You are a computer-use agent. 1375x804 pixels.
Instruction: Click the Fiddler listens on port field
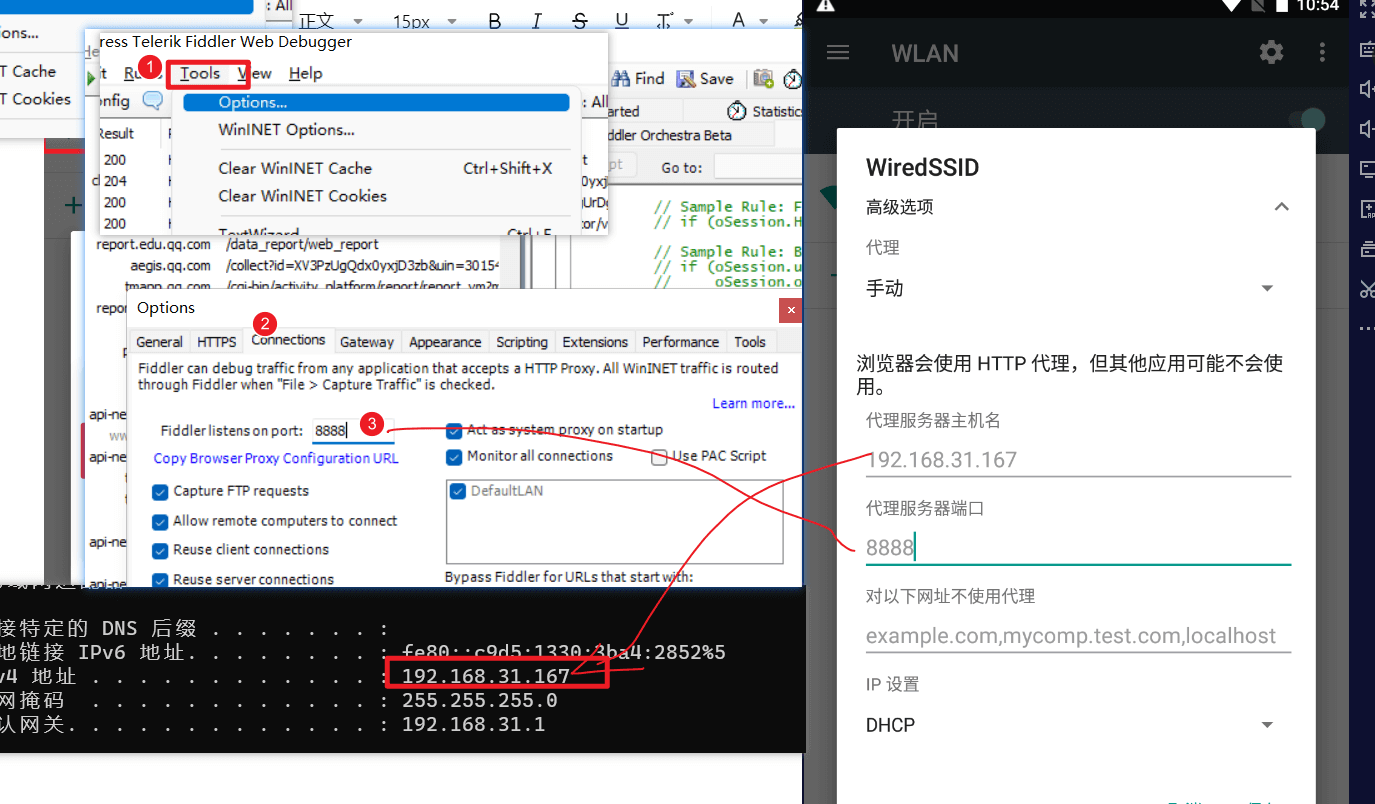pyautogui.click(x=353, y=430)
